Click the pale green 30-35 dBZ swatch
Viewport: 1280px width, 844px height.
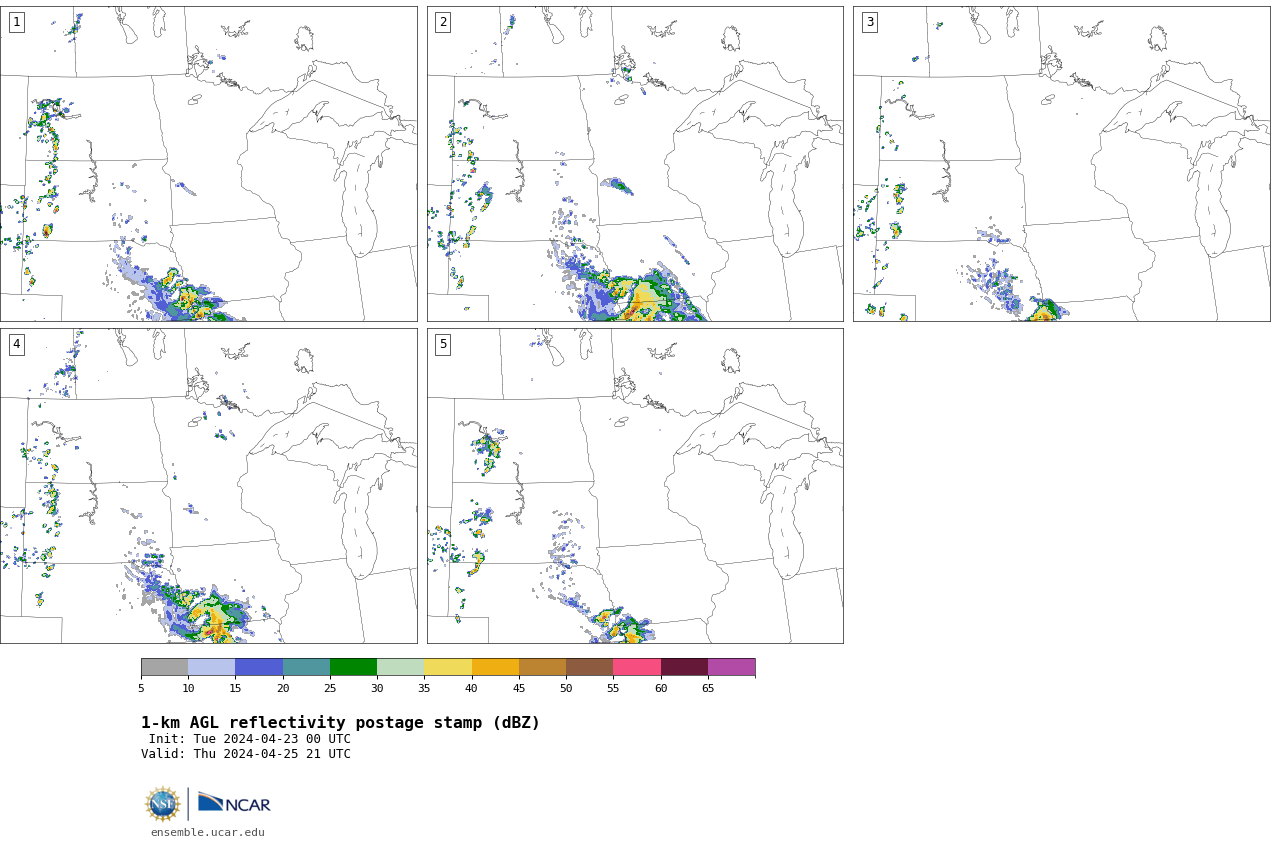pos(400,667)
